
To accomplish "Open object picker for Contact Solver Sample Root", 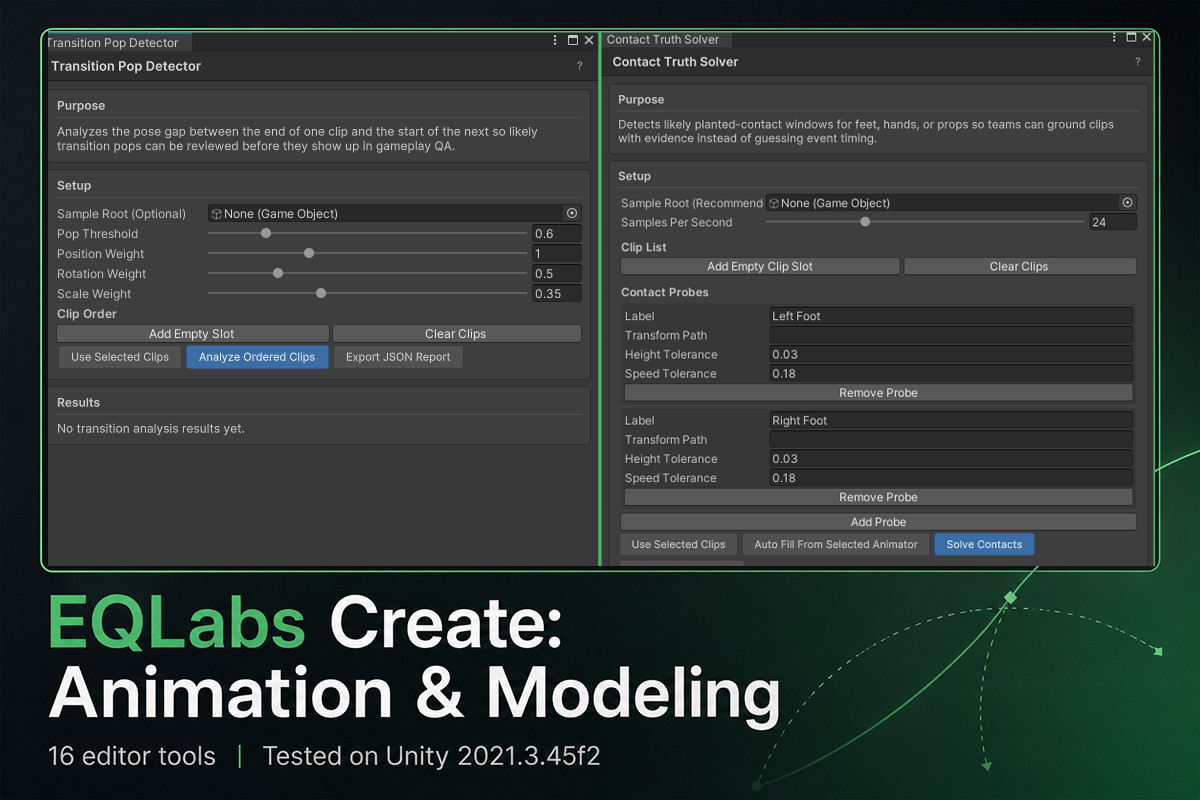I will pos(1127,203).
